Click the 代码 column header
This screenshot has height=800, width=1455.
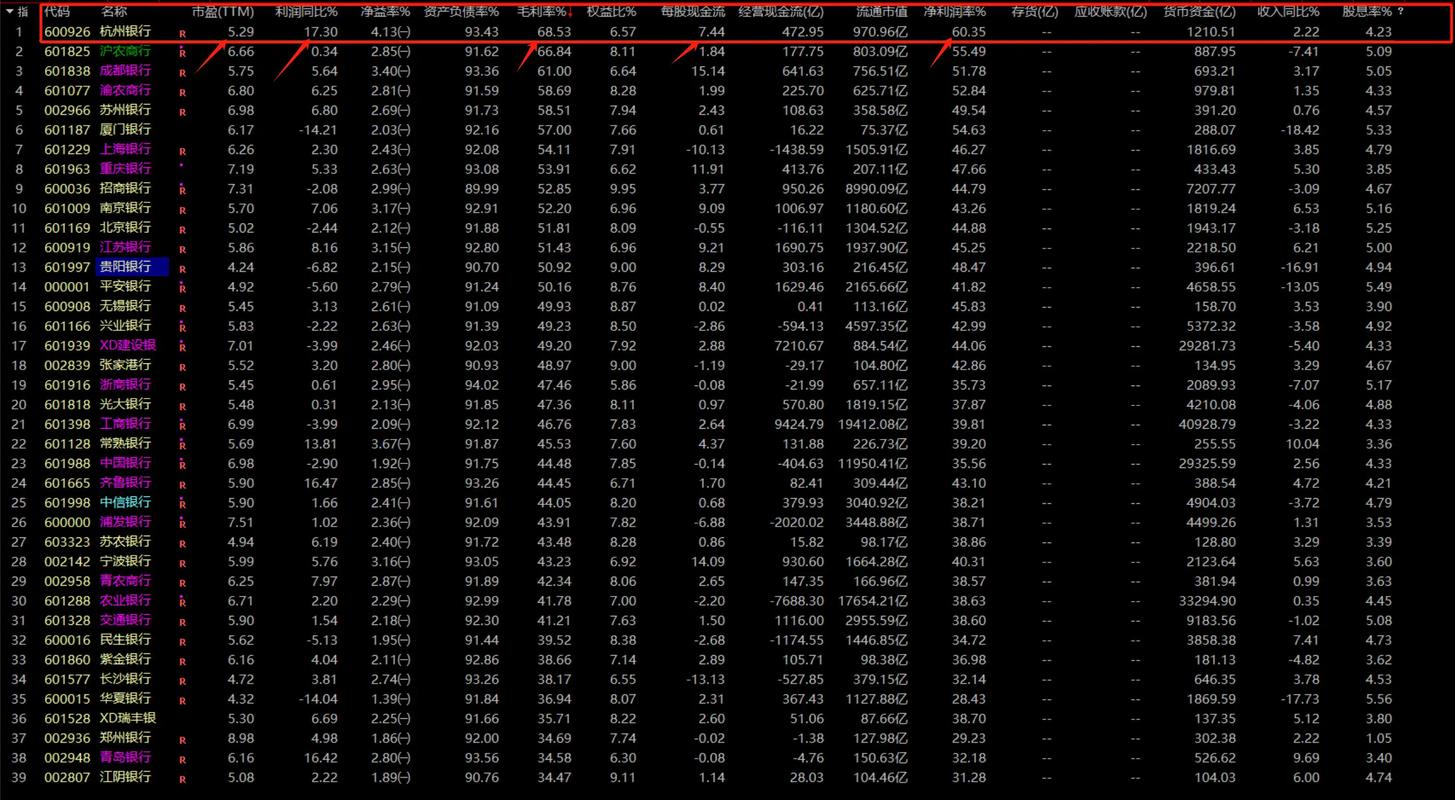click(x=57, y=12)
